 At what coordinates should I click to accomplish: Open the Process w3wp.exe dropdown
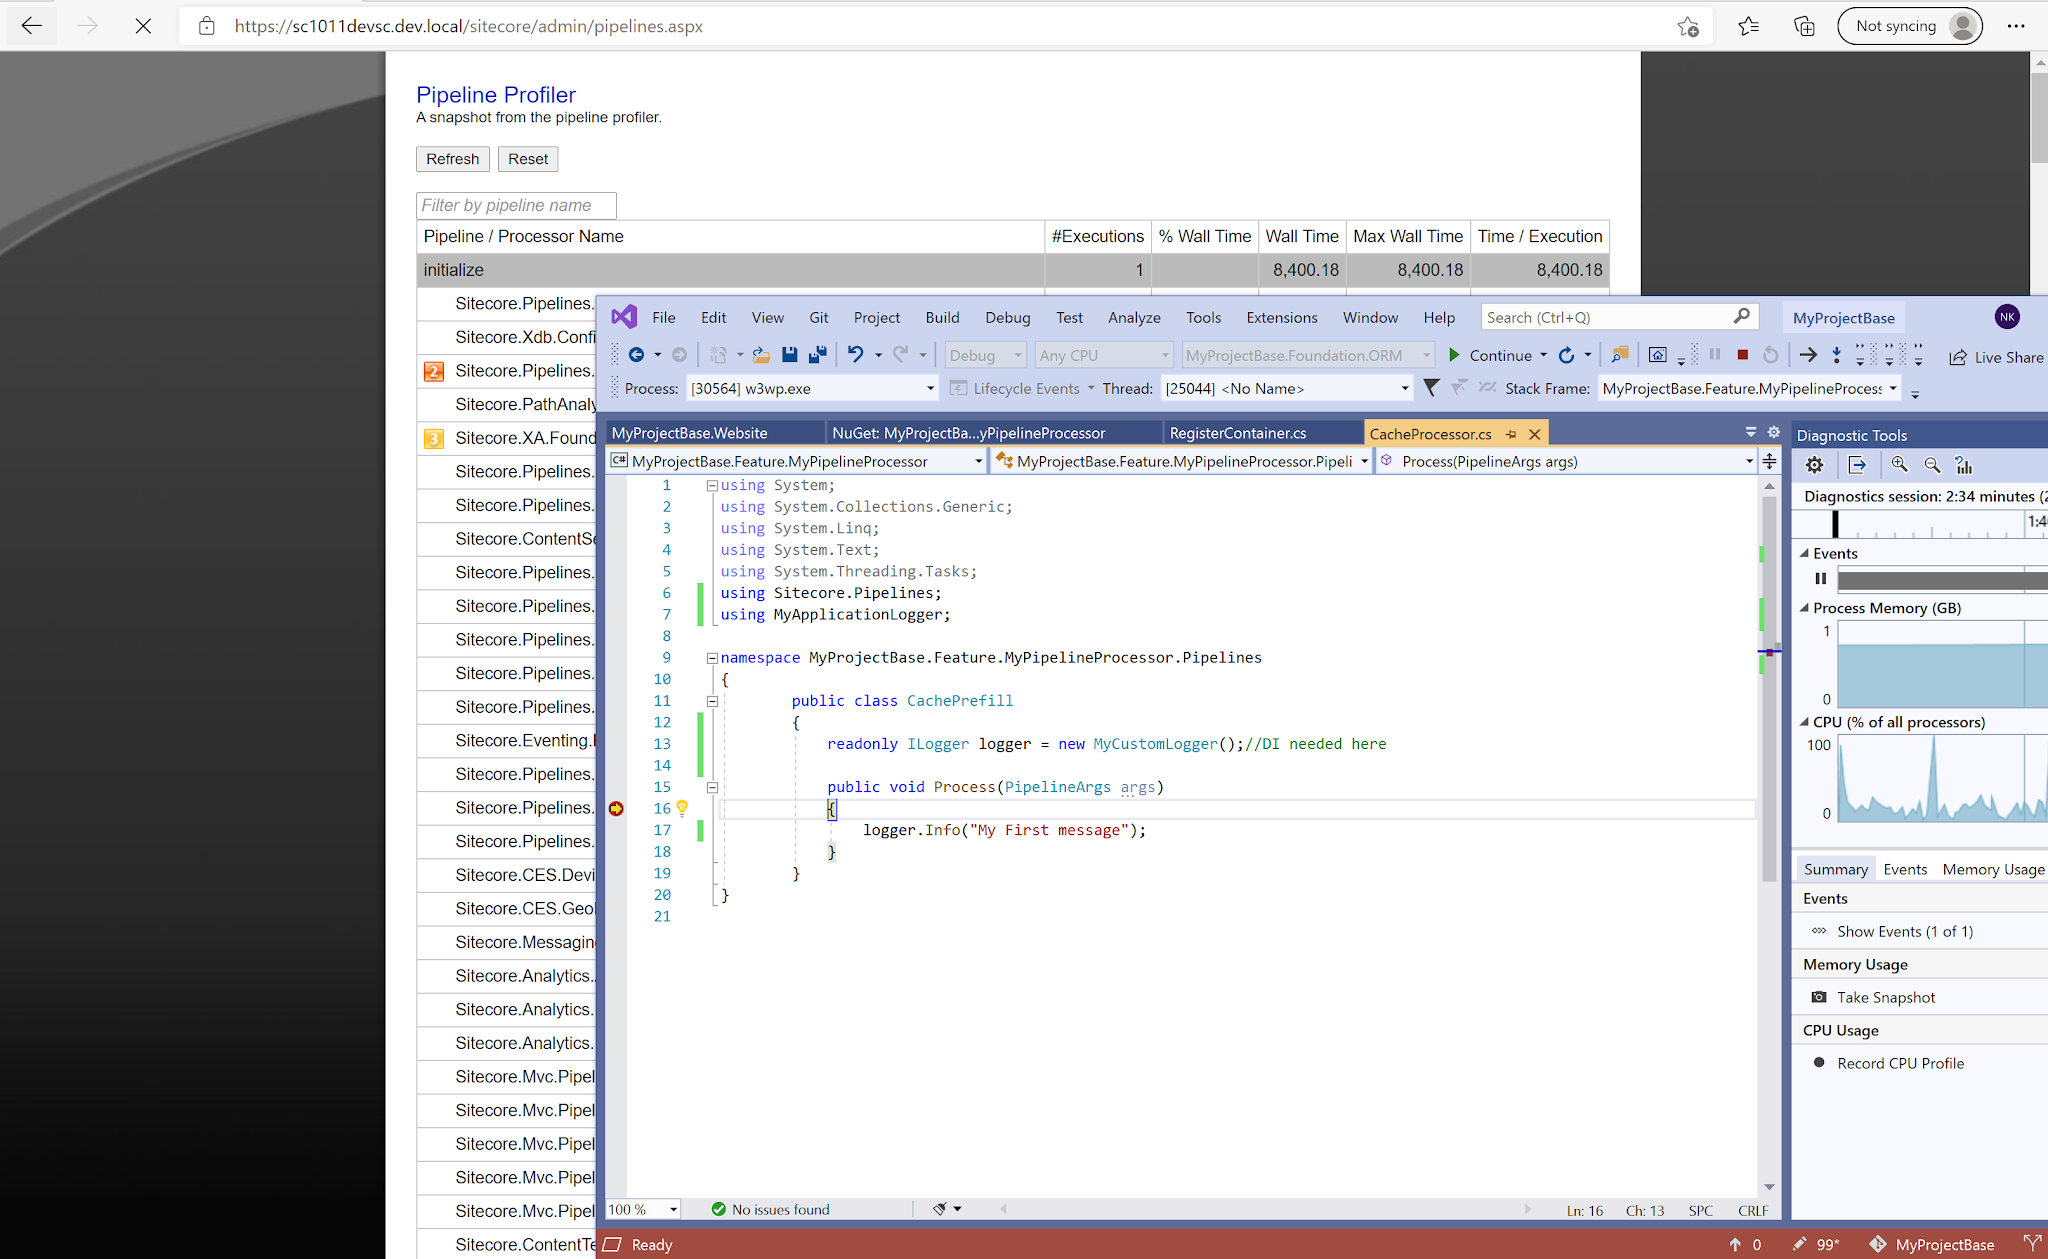[929, 388]
